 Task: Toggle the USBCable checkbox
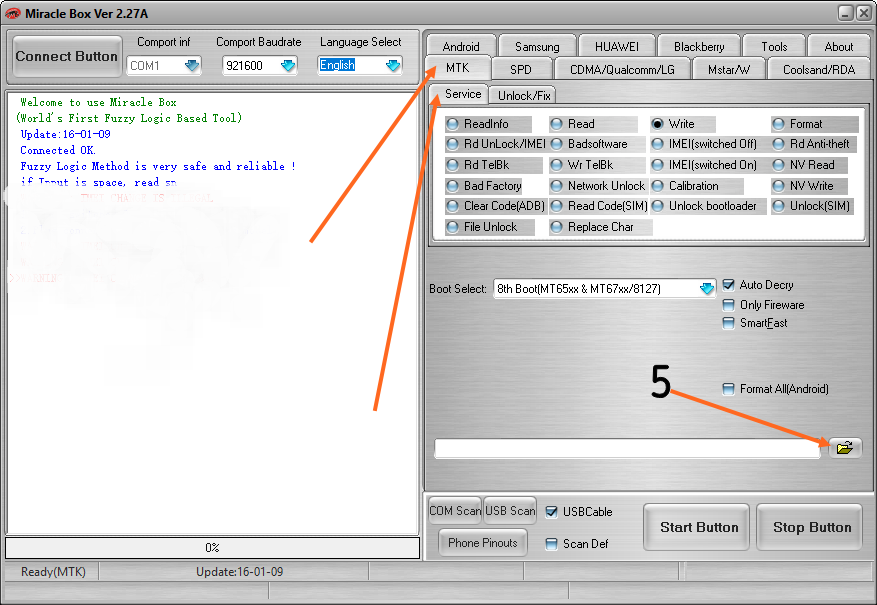click(551, 512)
